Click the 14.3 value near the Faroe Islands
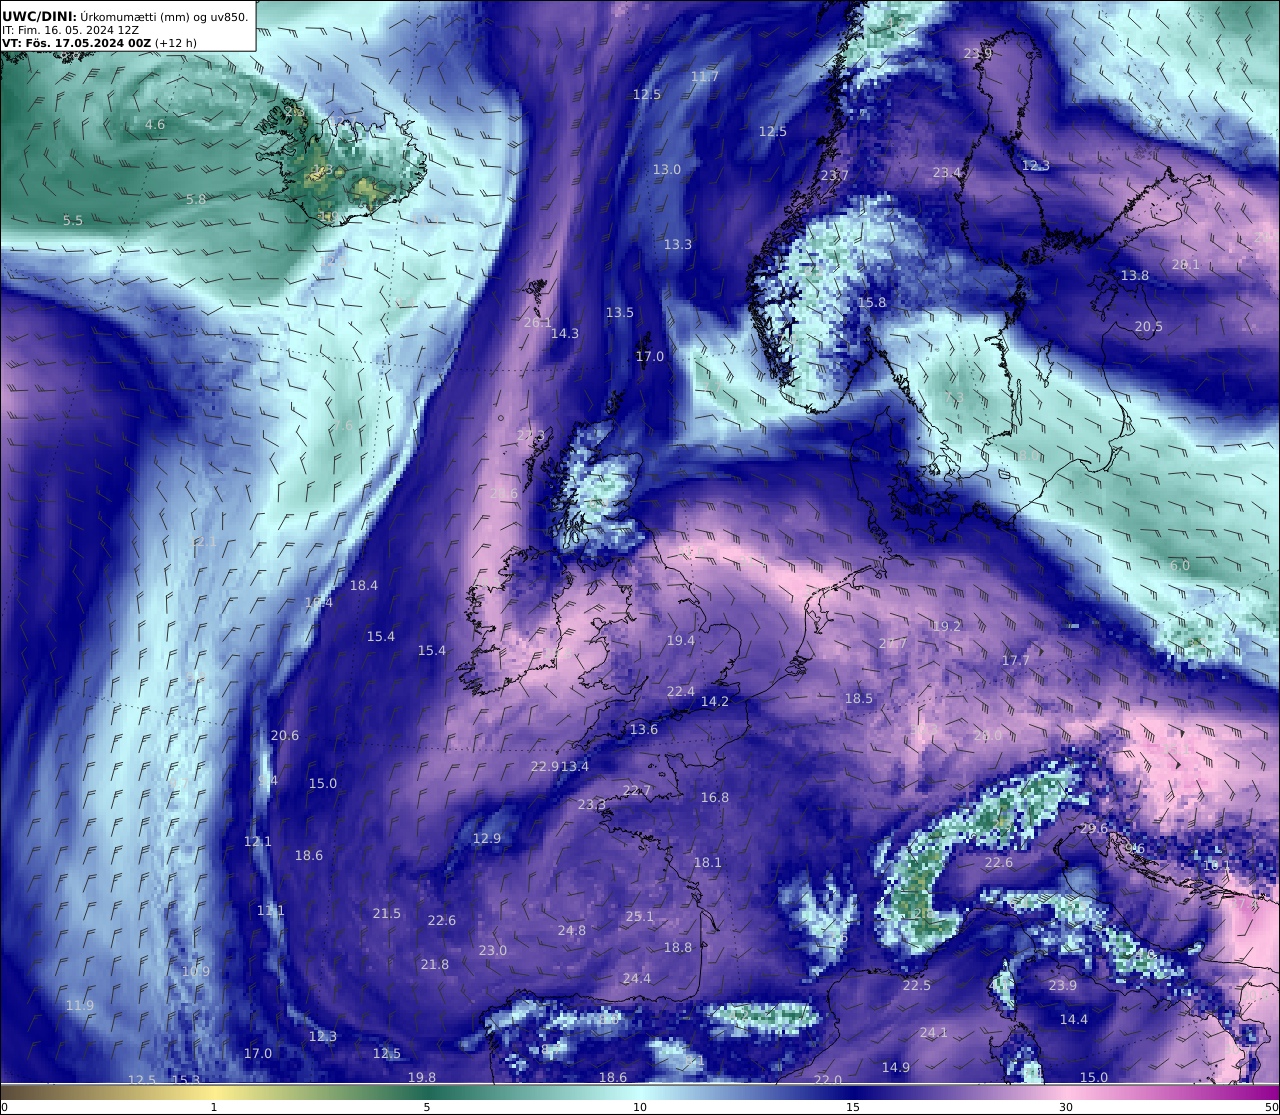1280x1115 pixels. pos(565,334)
